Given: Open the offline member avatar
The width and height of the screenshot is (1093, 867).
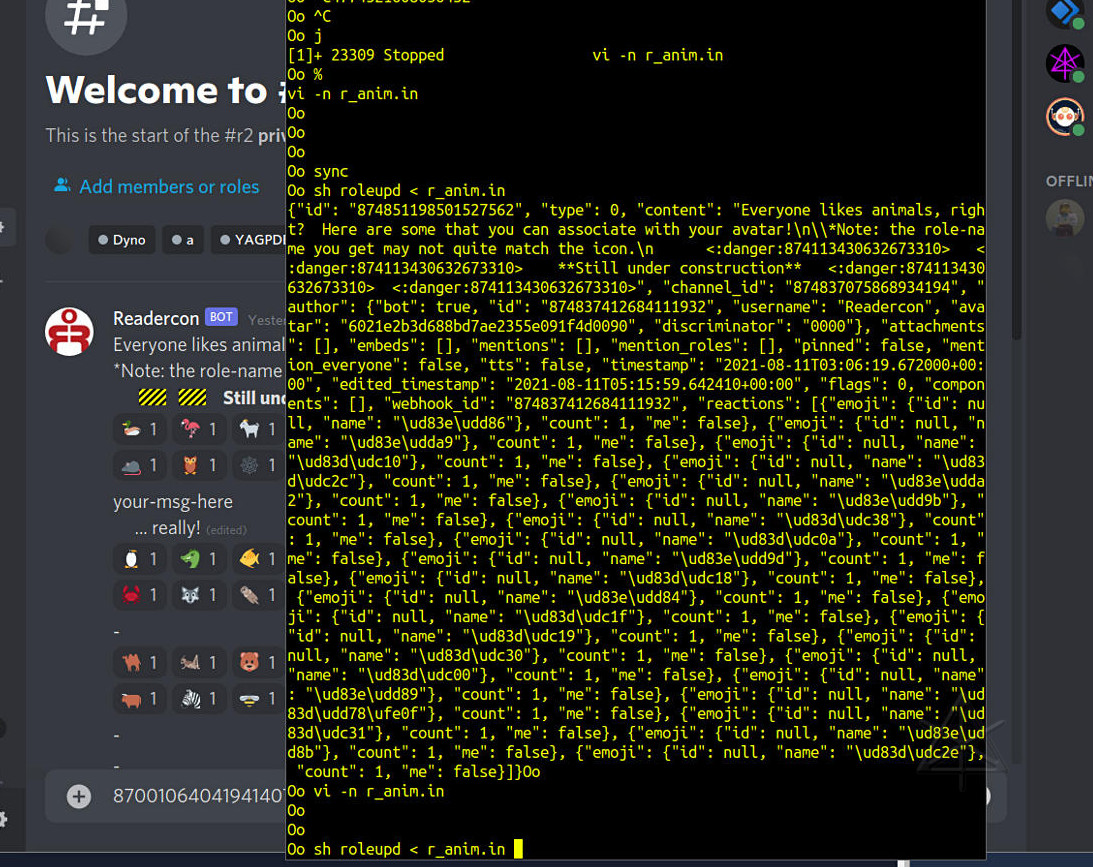Looking at the screenshot, I should 1064,218.
